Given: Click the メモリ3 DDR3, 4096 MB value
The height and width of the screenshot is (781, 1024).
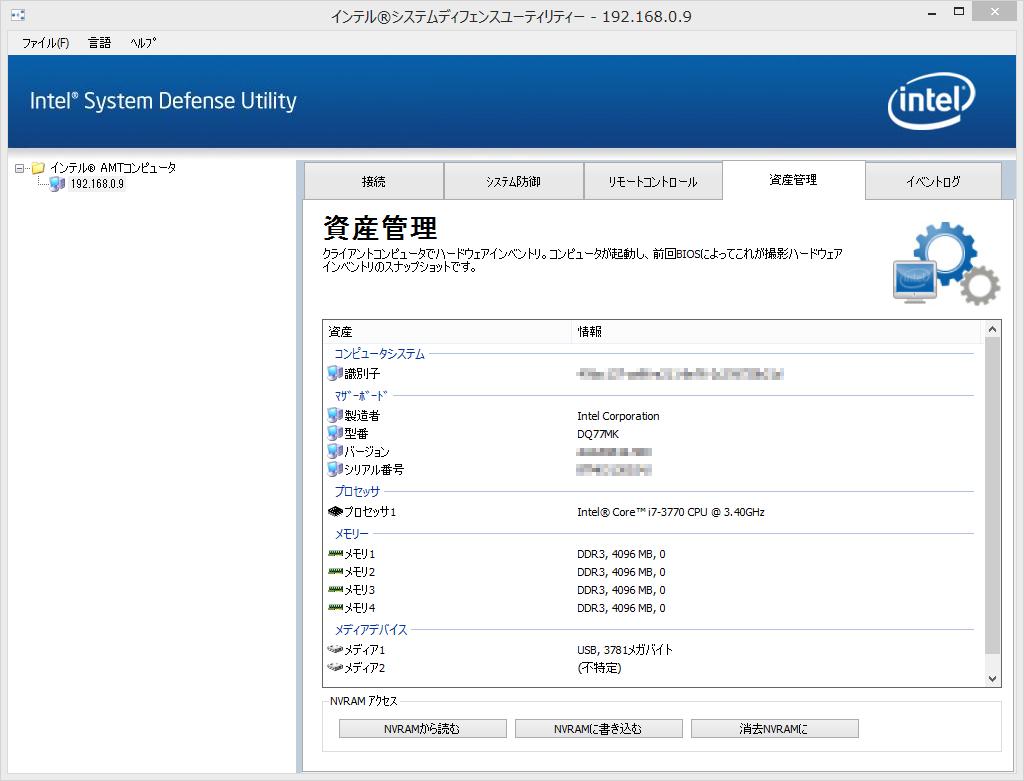Looking at the screenshot, I should (x=621, y=590).
